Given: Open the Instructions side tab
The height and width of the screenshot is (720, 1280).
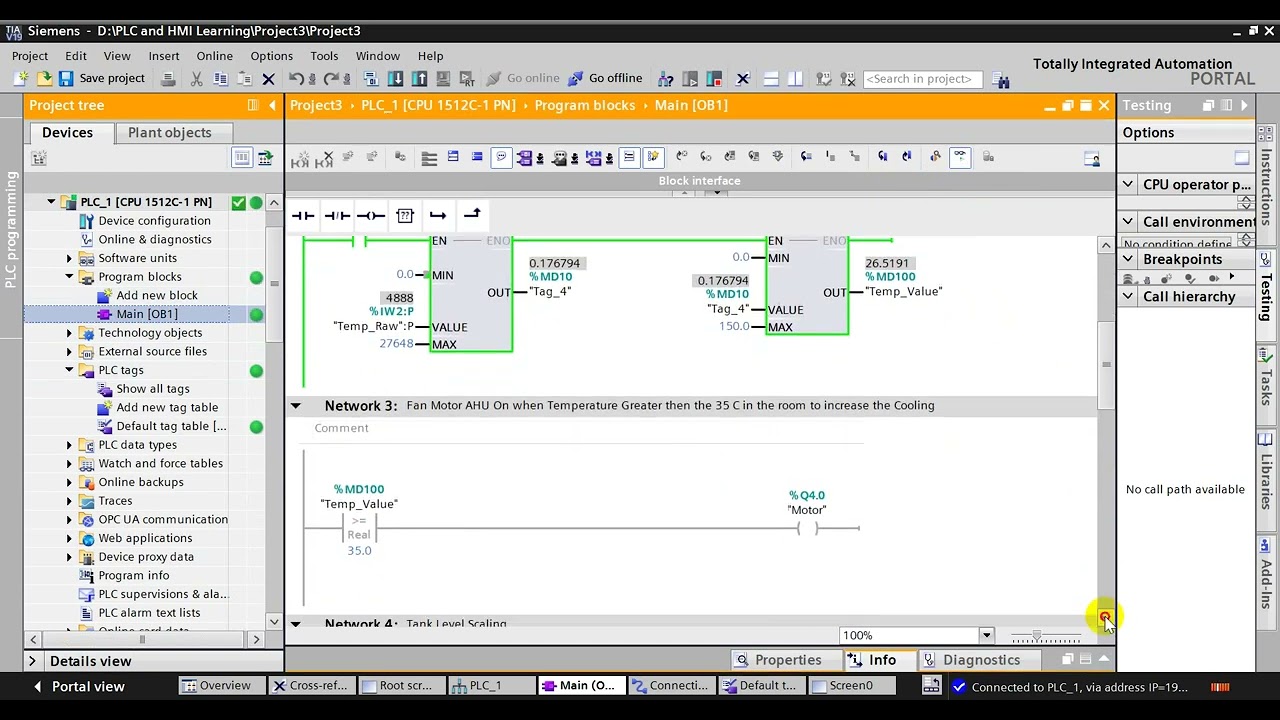Looking at the screenshot, I should click(1266, 182).
